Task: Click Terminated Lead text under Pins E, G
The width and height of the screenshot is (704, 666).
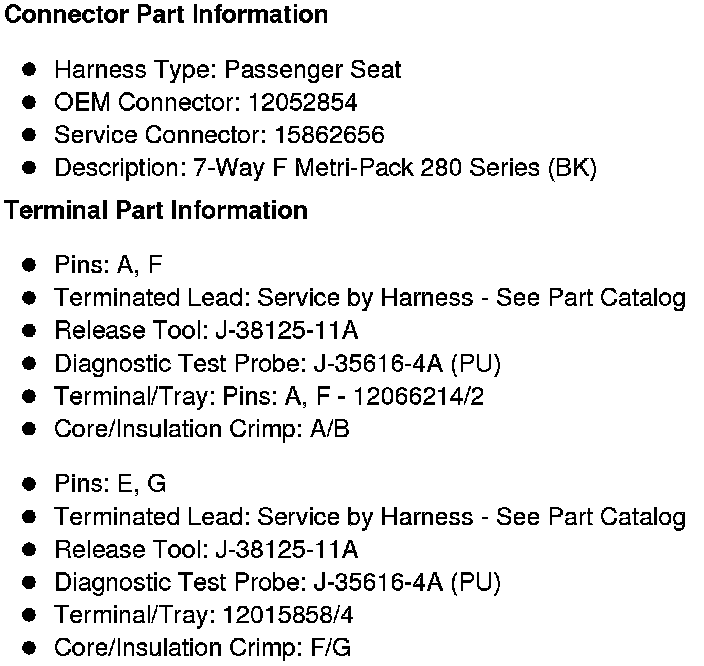Action: point(370,517)
